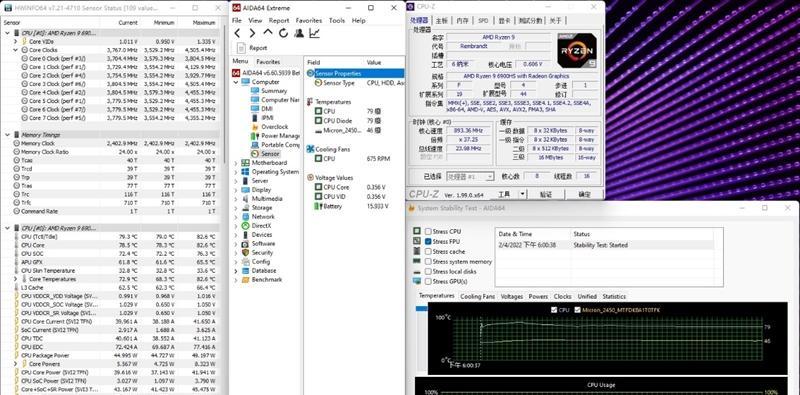Collapse the Core Clocks group in HWiNFO
Viewport: 800px width, 395px height.
coord(15,50)
